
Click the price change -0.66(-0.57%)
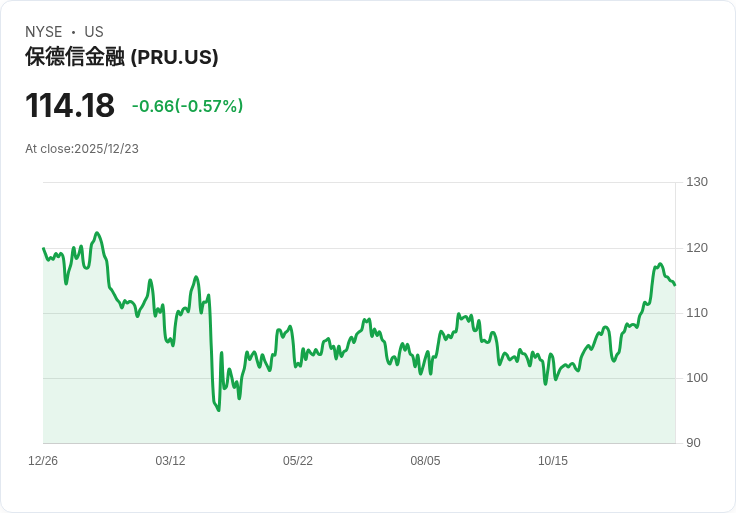[x=187, y=106]
